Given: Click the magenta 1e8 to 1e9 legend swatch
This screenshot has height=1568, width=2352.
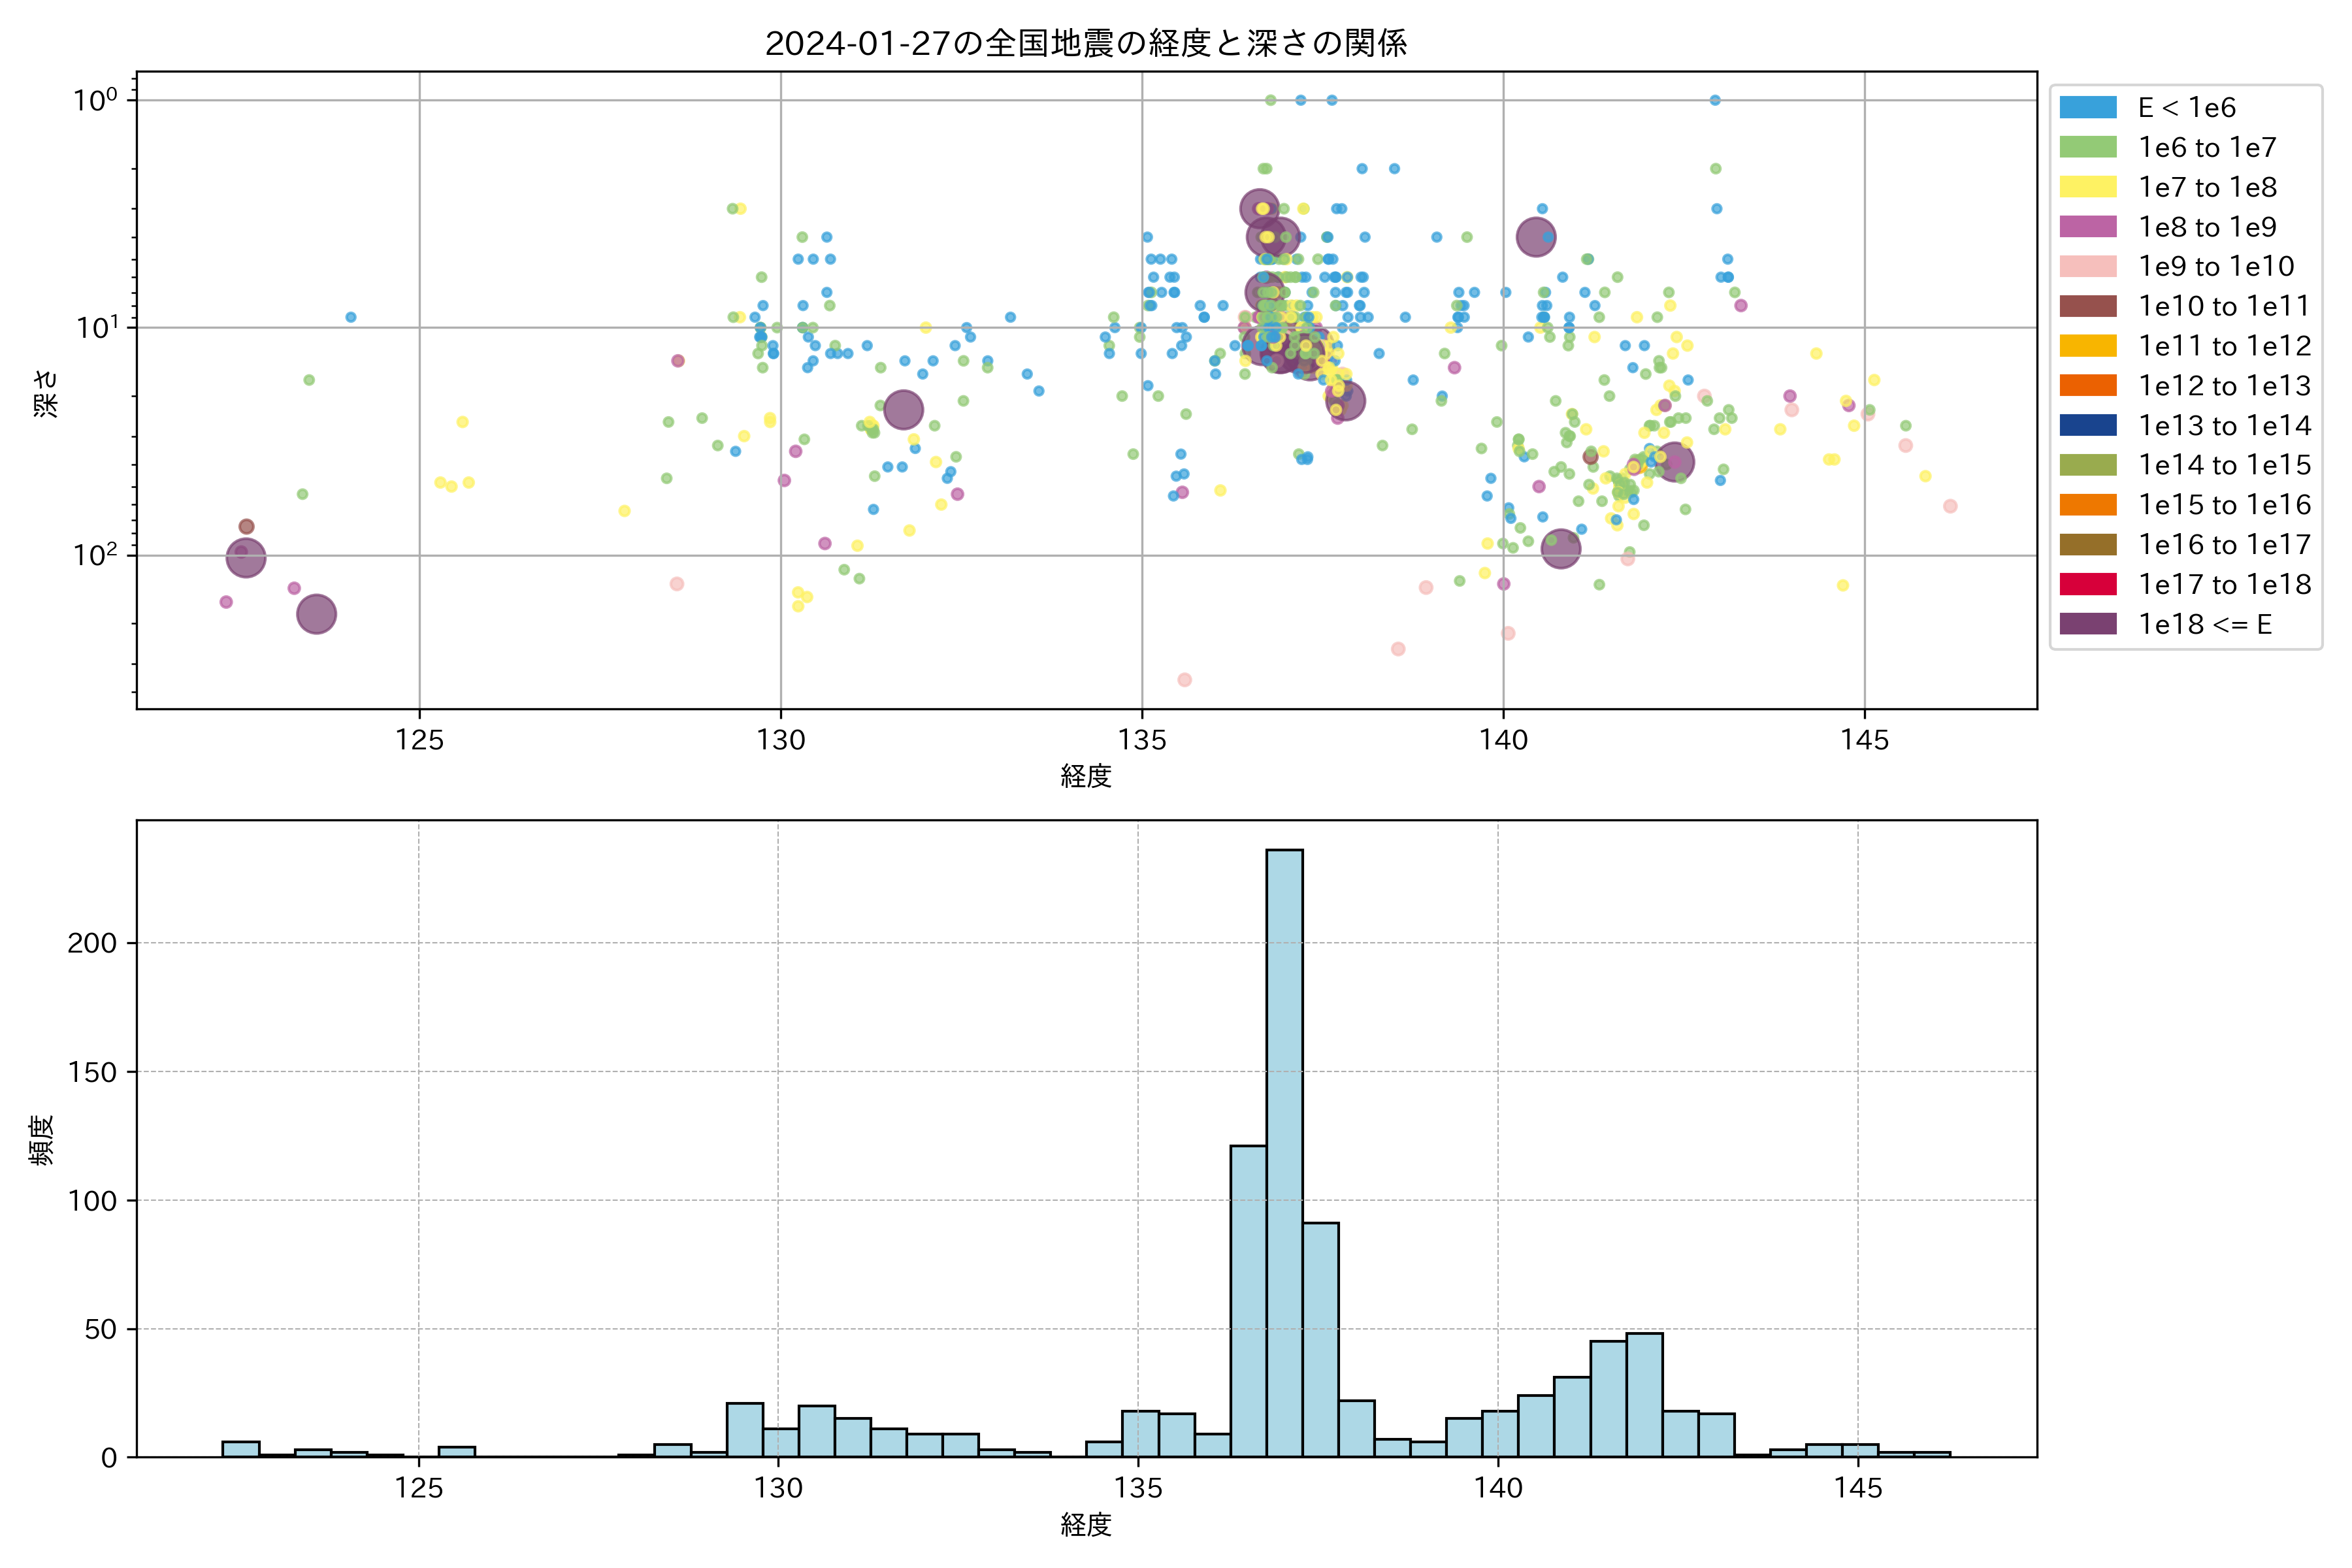Looking at the screenshot, I should coord(2088,227).
